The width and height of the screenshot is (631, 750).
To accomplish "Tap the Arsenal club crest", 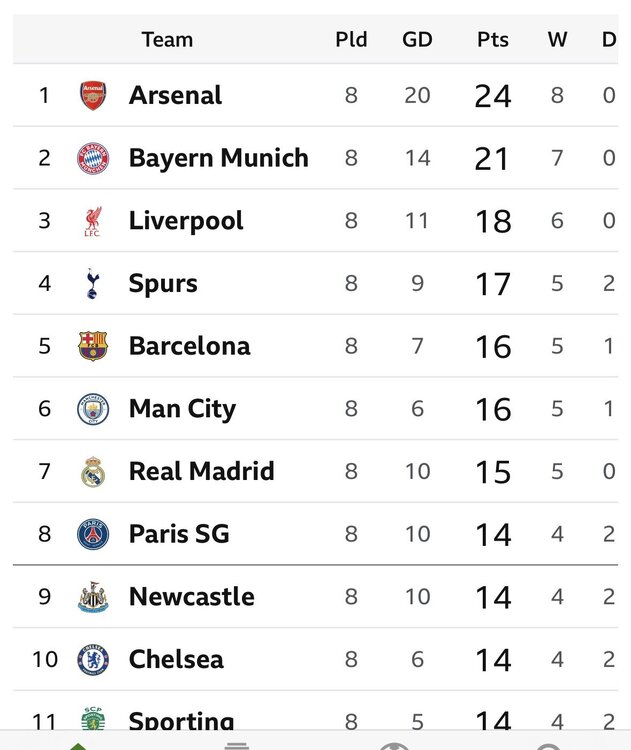I will pos(93,95).
